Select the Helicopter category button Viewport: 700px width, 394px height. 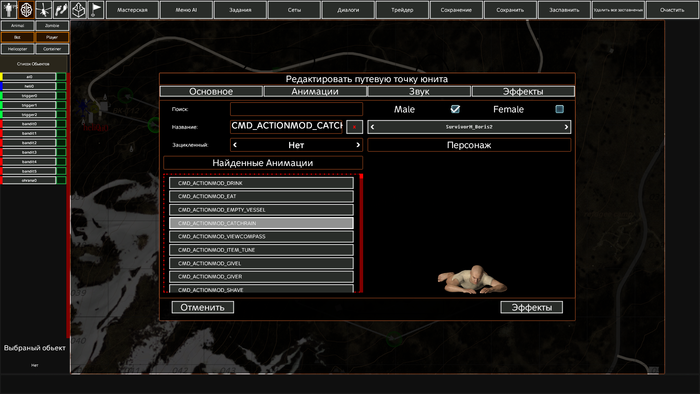17,49
